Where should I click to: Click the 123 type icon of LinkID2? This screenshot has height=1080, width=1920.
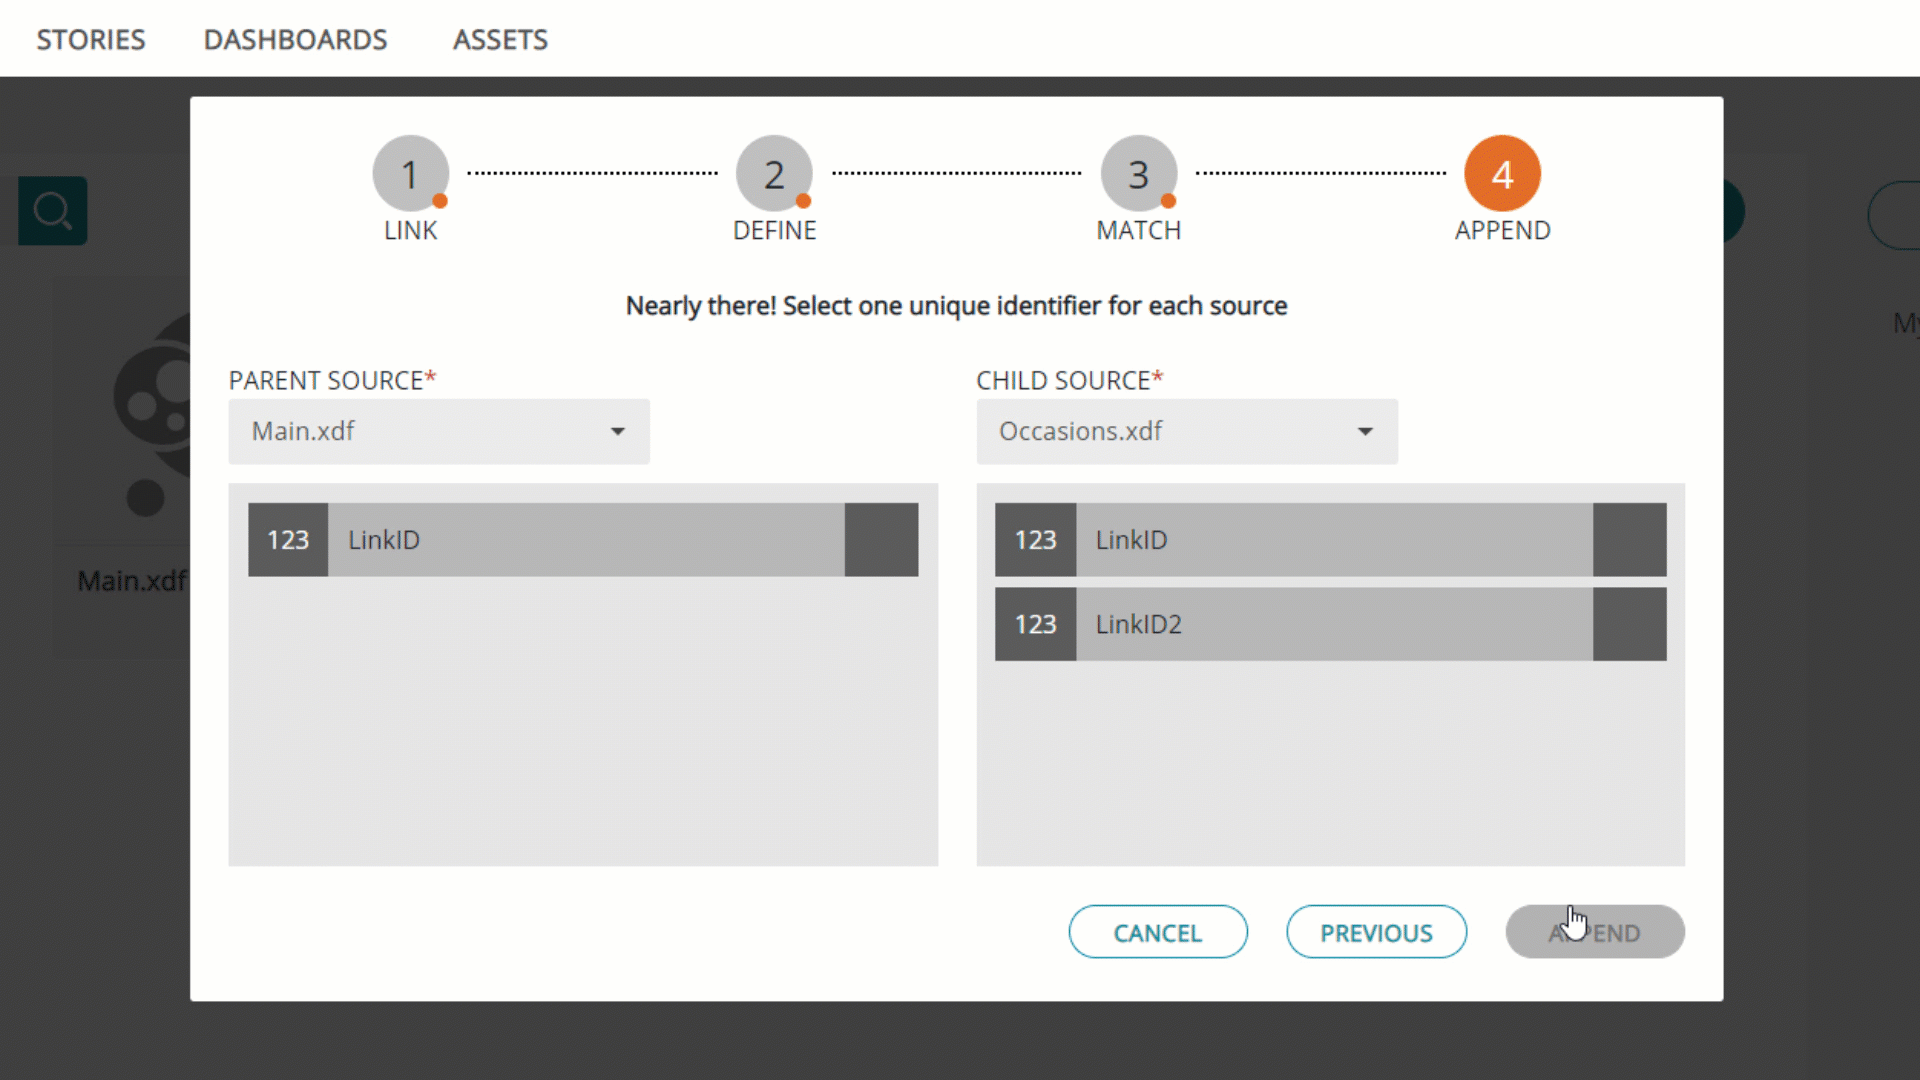[1035, 624]
